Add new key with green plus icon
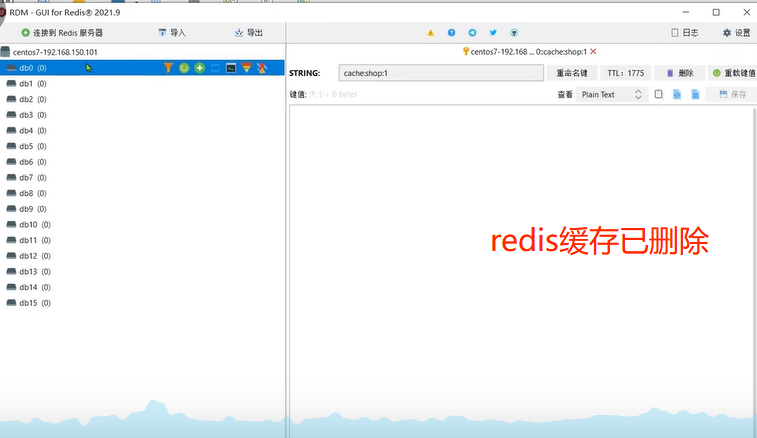757x438 pixels. click(x=200, y=68)
